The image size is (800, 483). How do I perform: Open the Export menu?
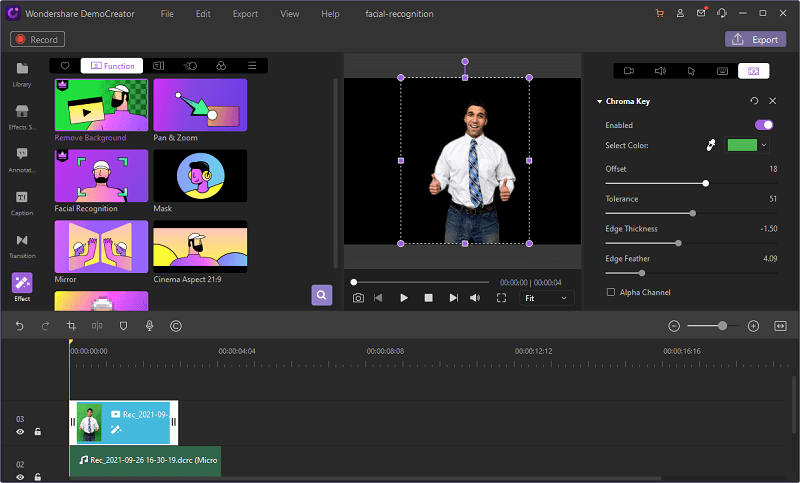coord(244,14)
